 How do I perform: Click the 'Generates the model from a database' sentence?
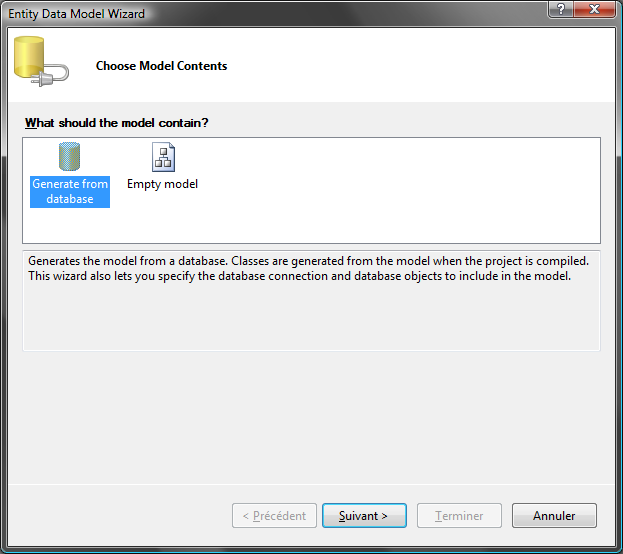click(200, 261)
